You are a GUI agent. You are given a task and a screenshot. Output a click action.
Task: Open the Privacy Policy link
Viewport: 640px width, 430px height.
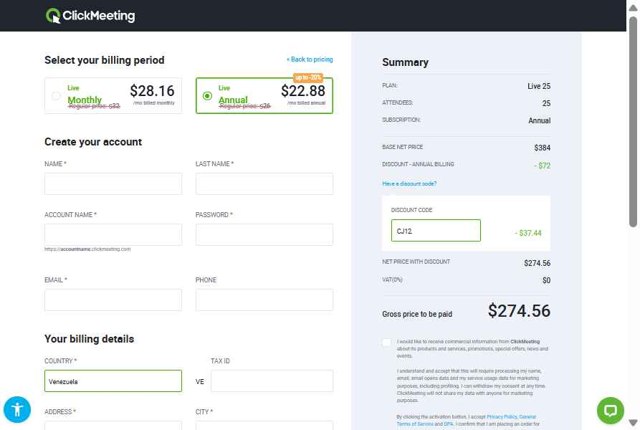click(502, 417)
